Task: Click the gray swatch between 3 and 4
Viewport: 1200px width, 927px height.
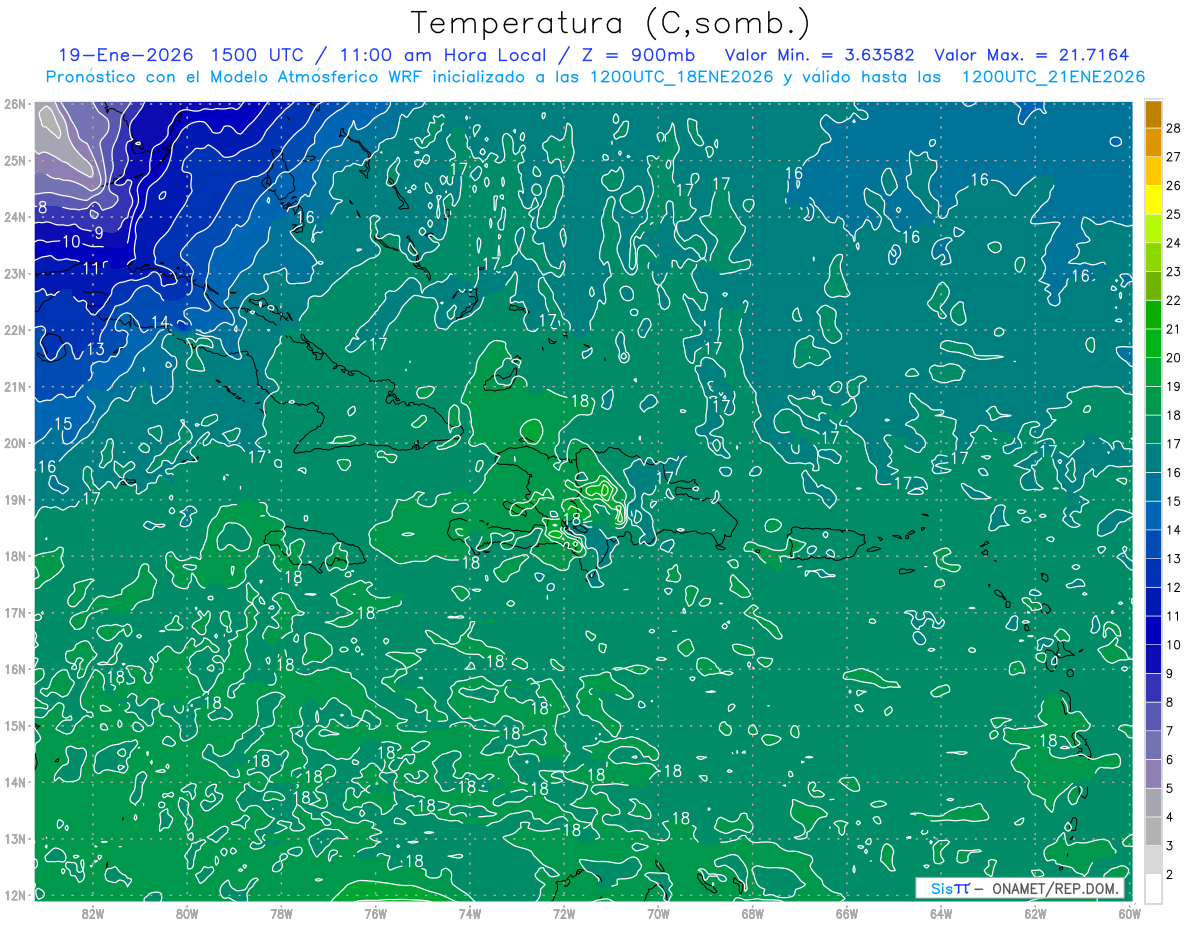Action: pos(1153,831)
